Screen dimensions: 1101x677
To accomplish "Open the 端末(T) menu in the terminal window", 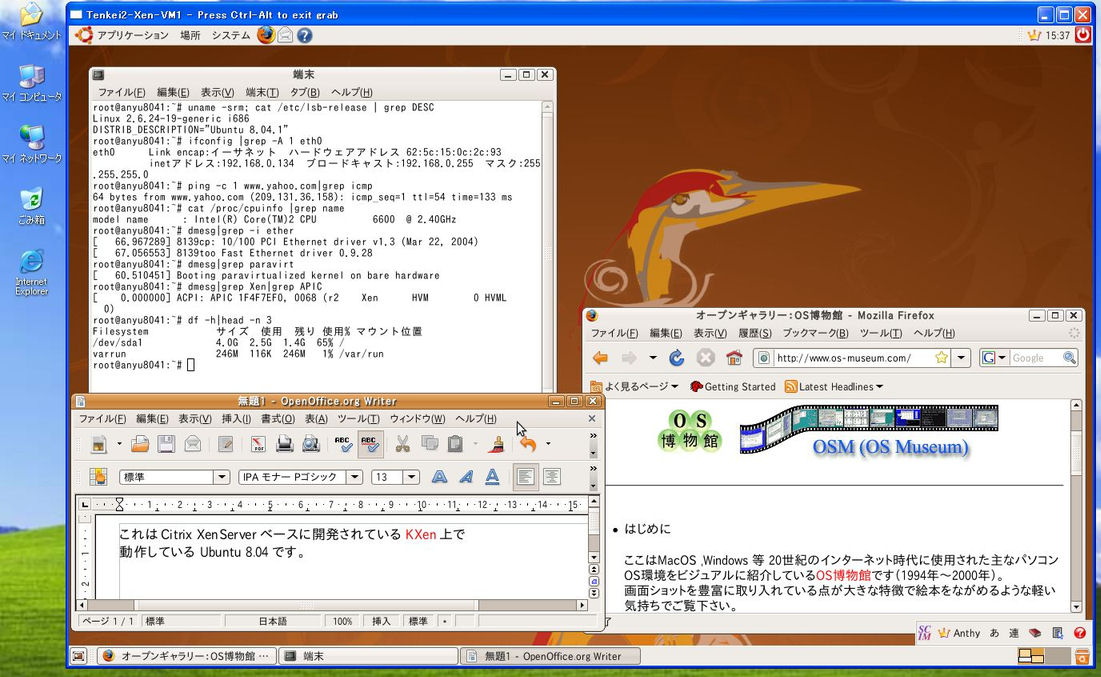I will [262, 92].
